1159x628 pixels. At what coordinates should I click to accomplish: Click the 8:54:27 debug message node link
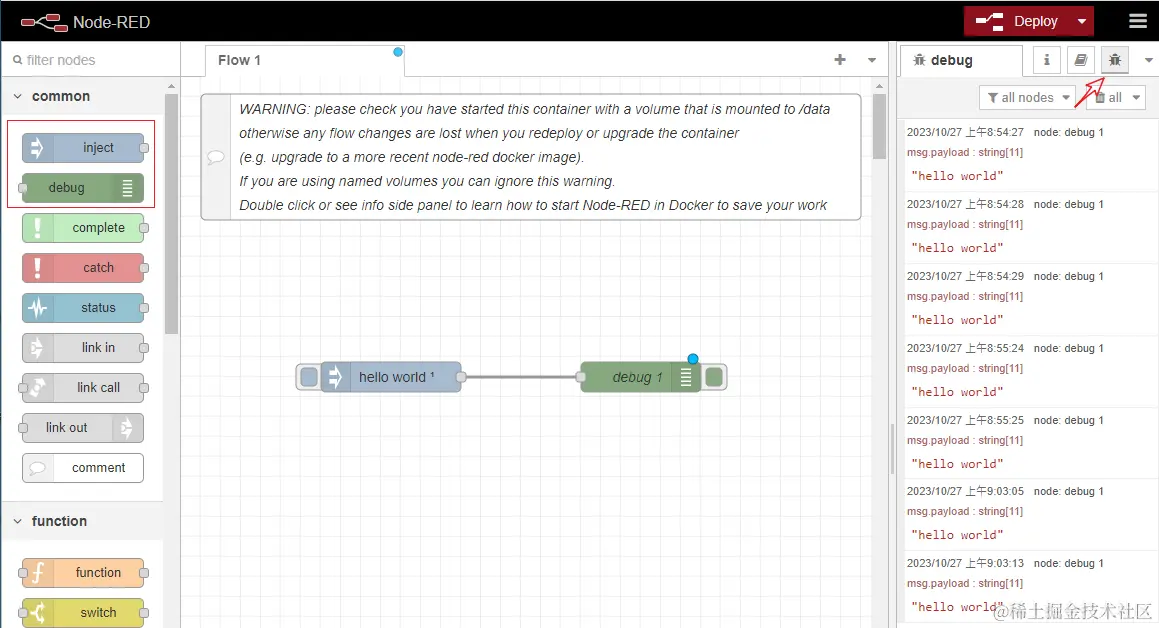[1068, 132]
